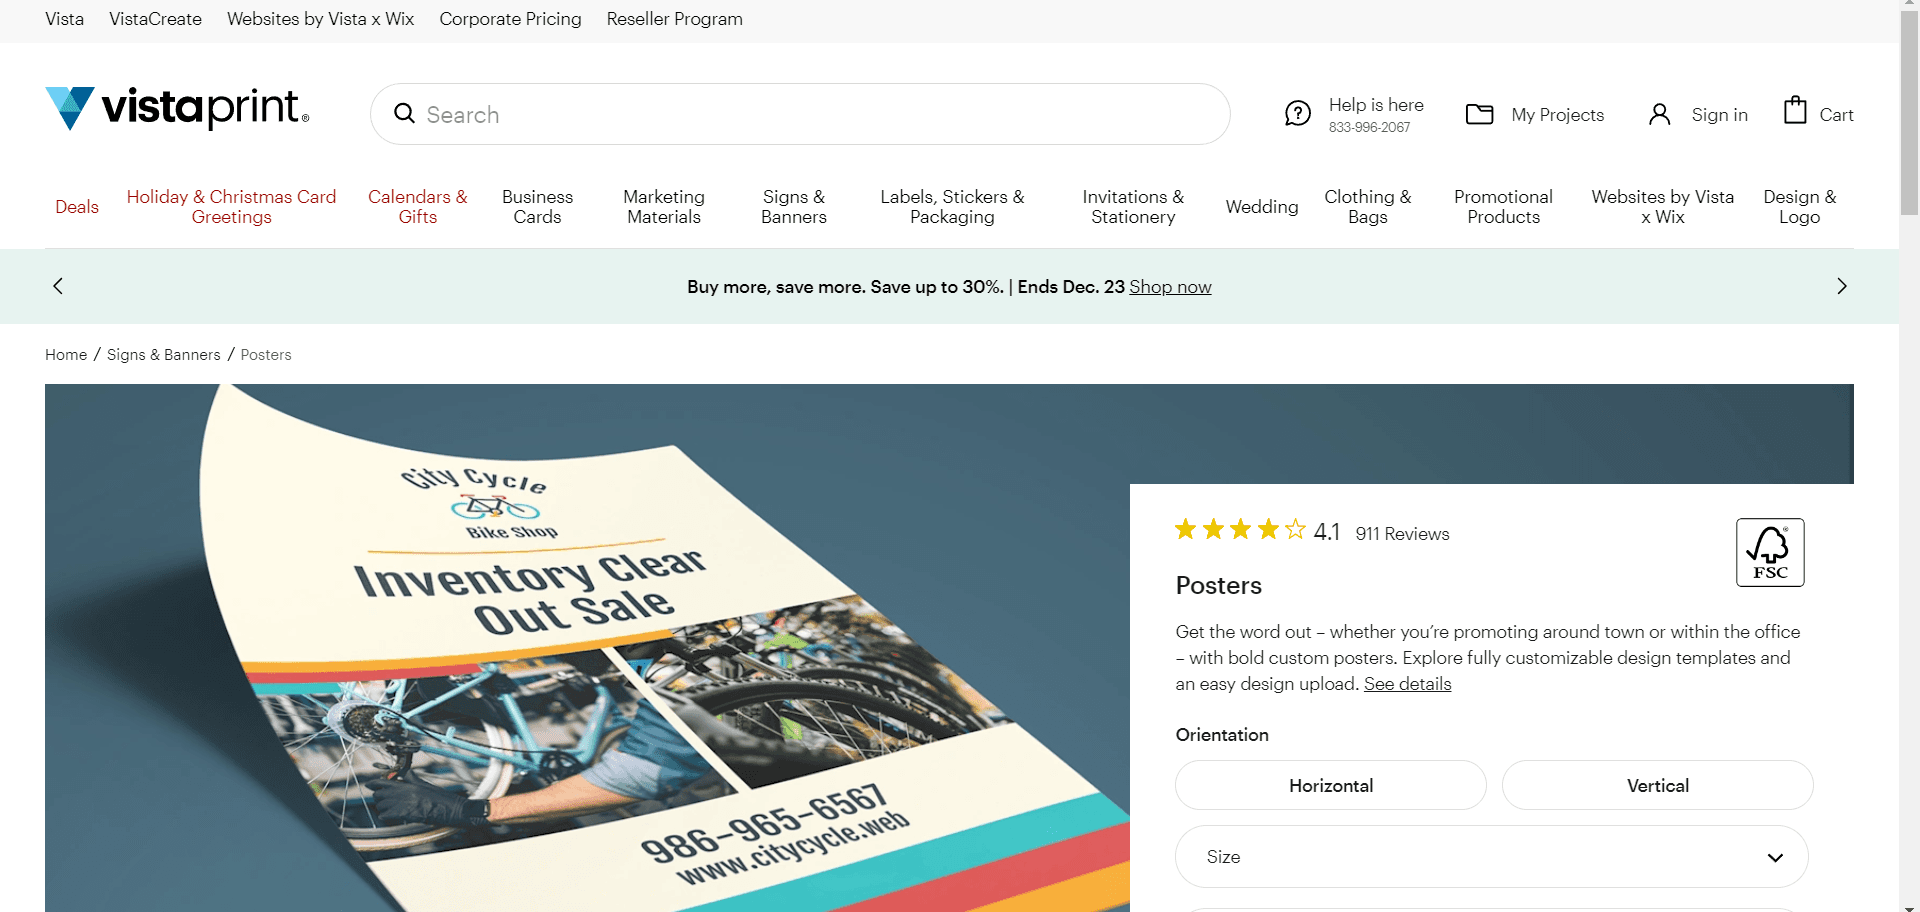Screen dimensions: 1920x912
Task: Open the Deals menu
Action: [77, 207]
